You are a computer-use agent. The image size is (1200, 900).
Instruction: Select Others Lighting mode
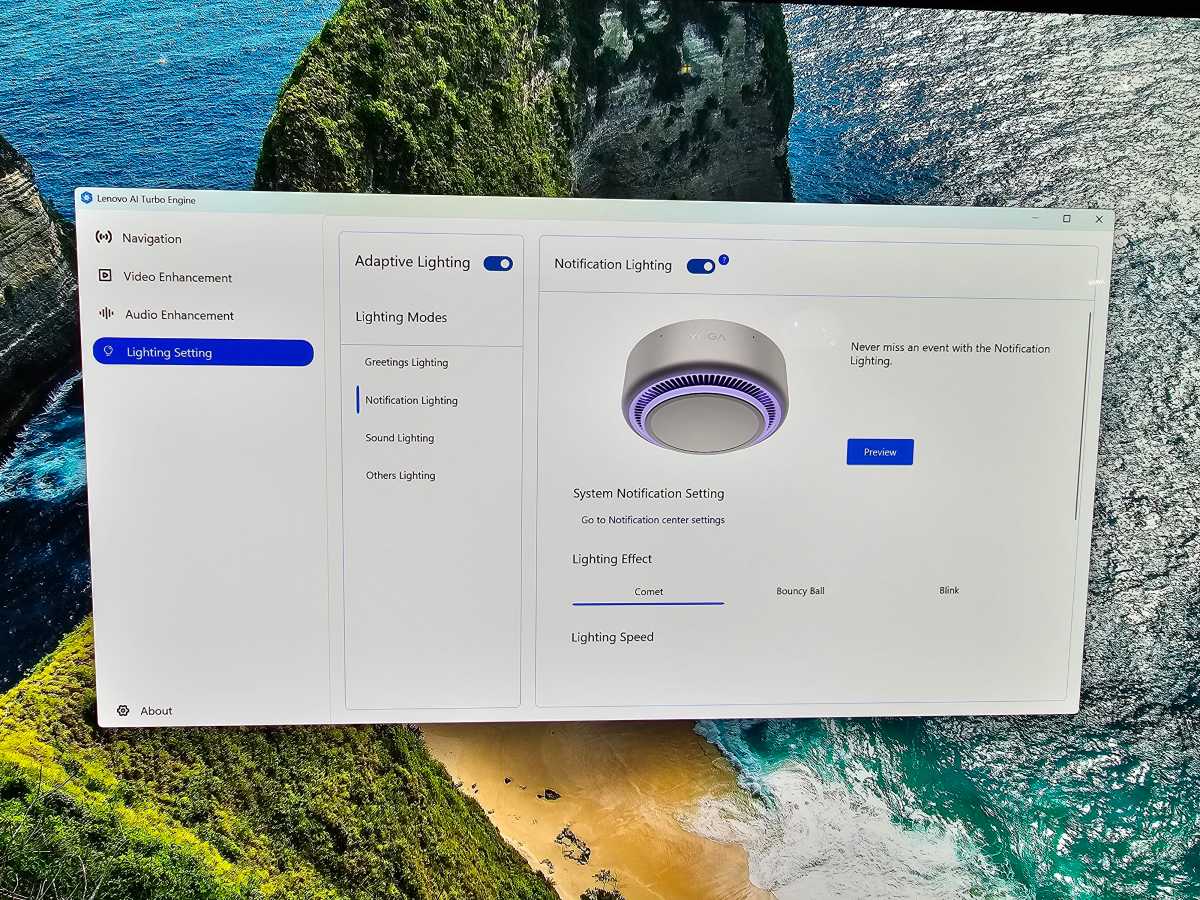pos(400,475)
